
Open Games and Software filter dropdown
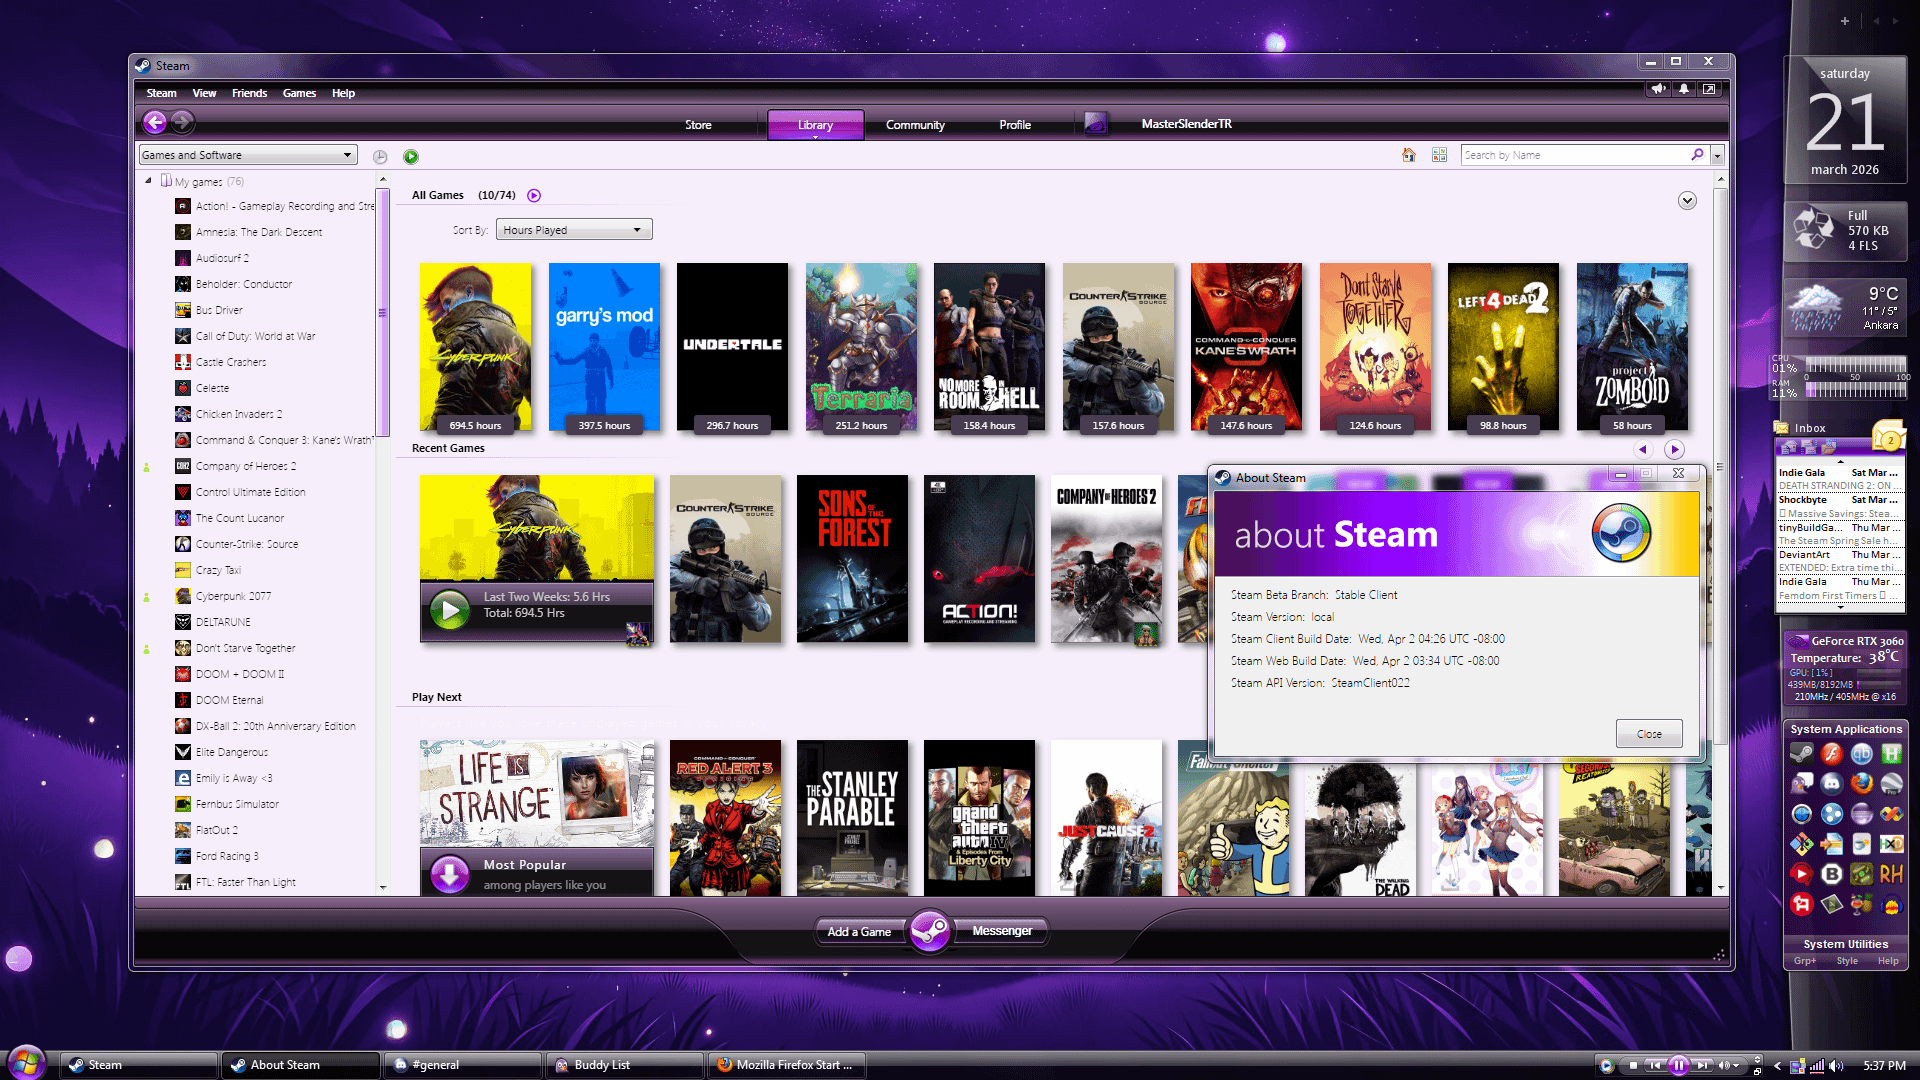tap(248, 155)
